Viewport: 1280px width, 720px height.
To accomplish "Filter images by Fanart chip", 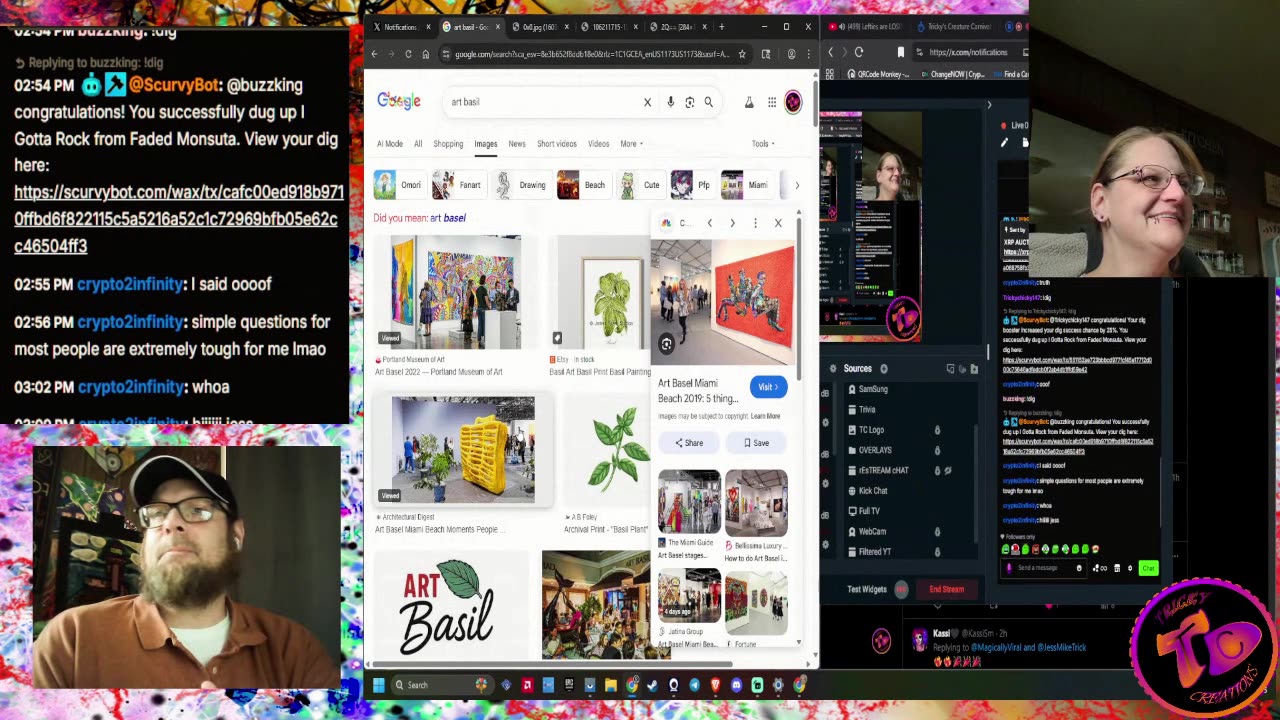I will point(458,185).
